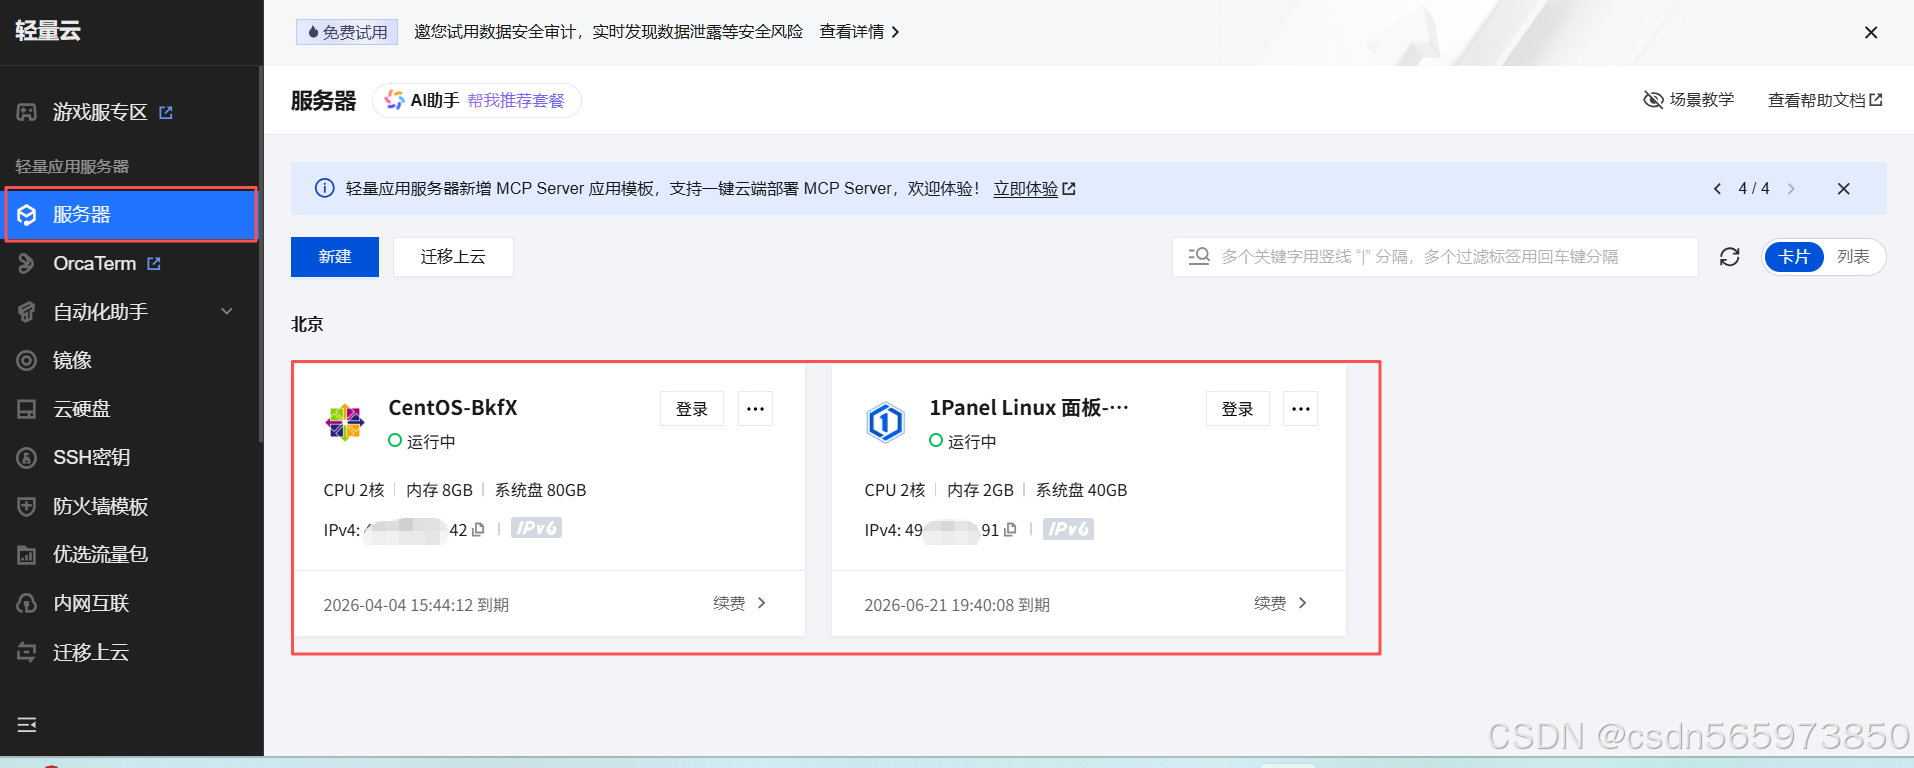The image size is (1914, 768).
Task: Open the 游戏服专区 sidebar item
Action: [x=100, y=112]
